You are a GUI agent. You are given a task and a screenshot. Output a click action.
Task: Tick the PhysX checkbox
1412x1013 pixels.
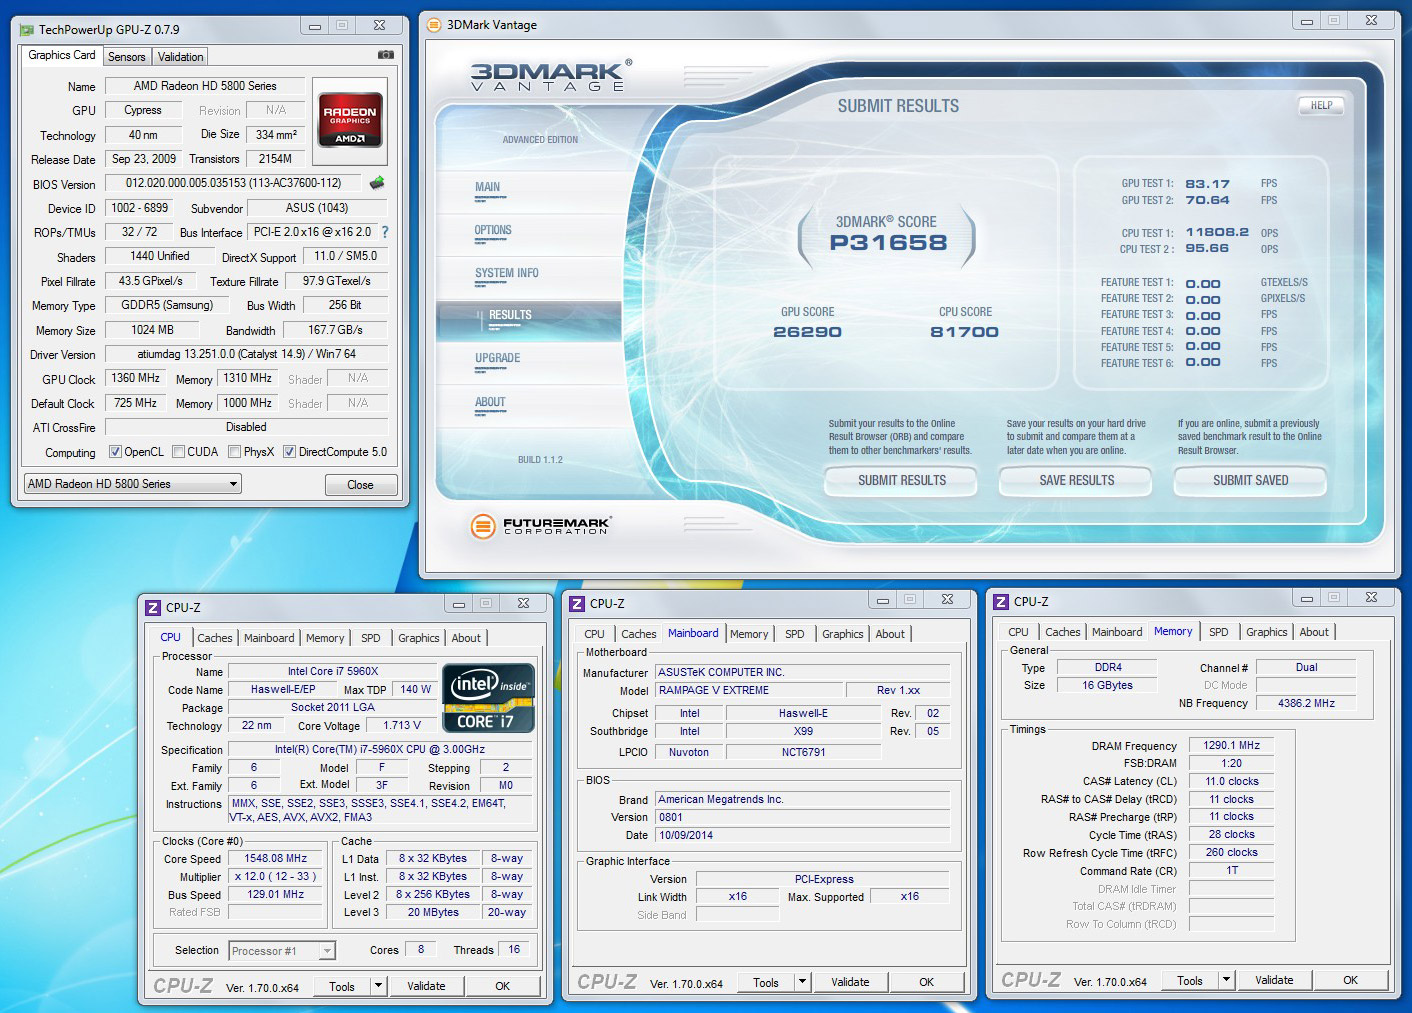[234, 452]
